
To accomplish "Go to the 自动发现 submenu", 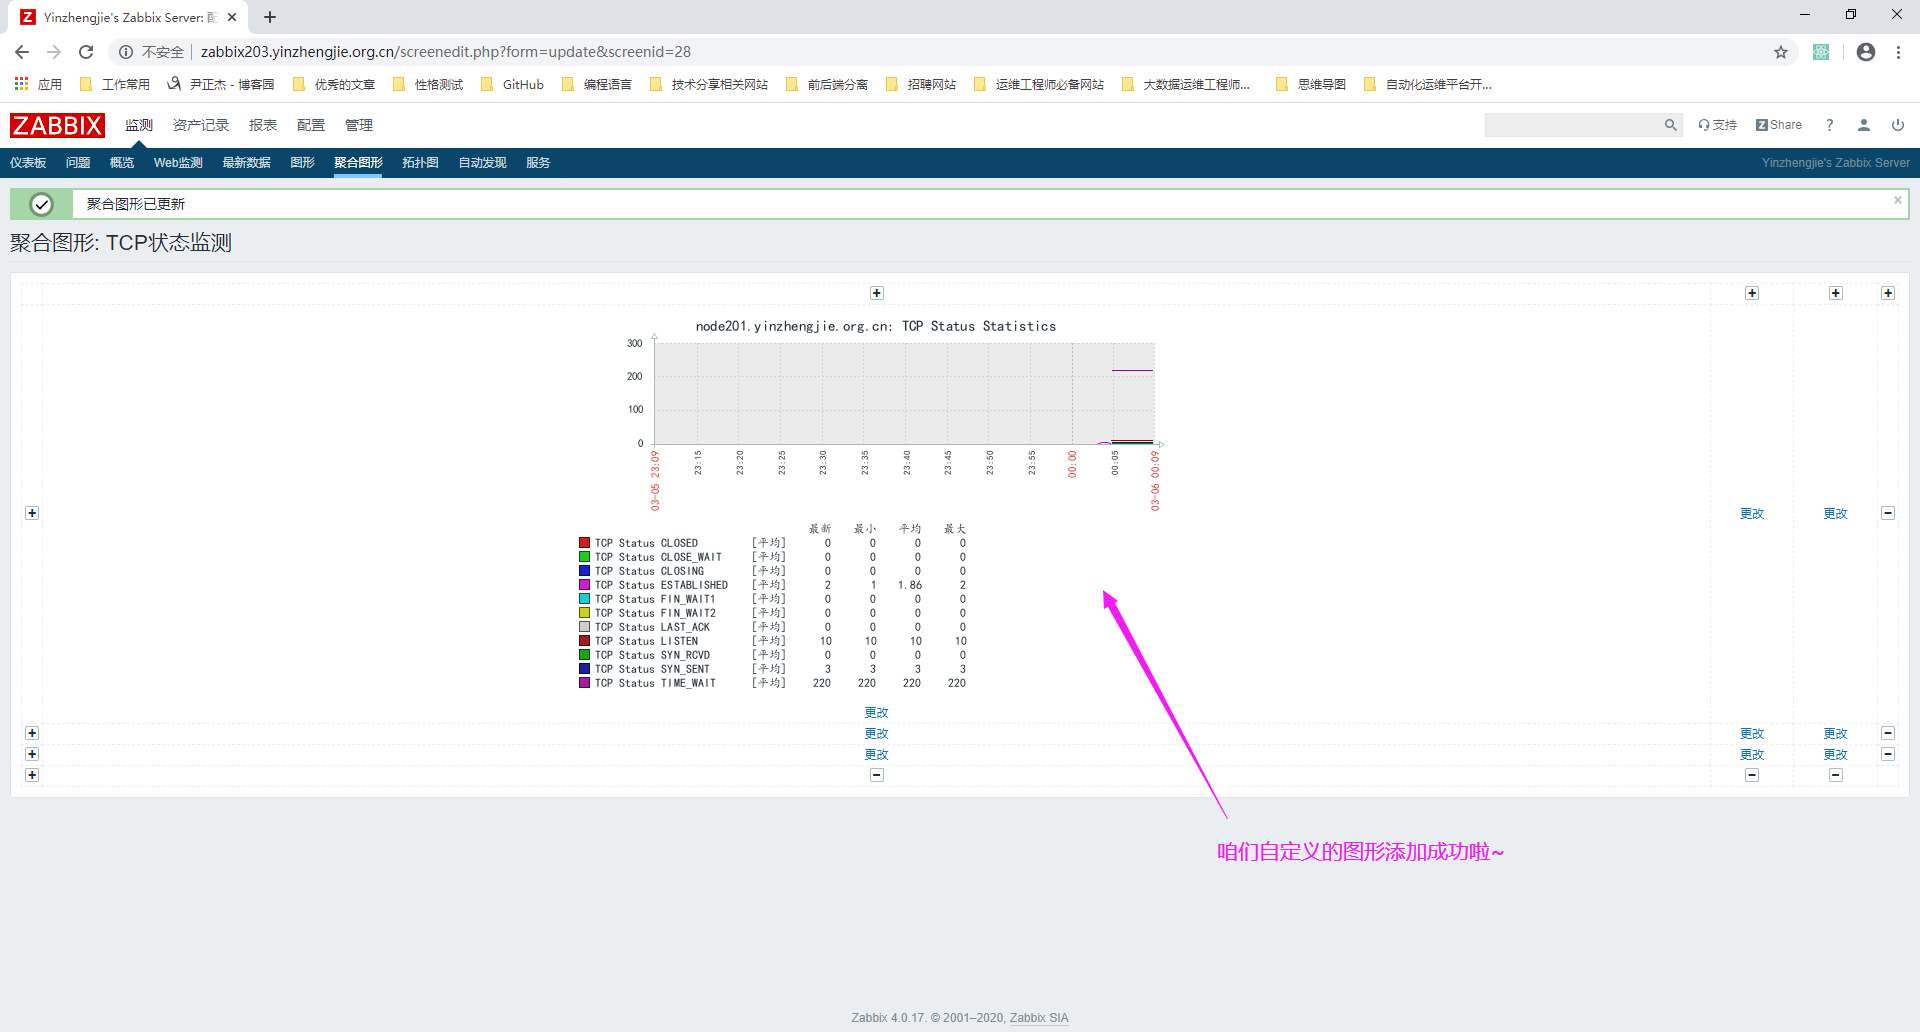I will click(482, 163).
